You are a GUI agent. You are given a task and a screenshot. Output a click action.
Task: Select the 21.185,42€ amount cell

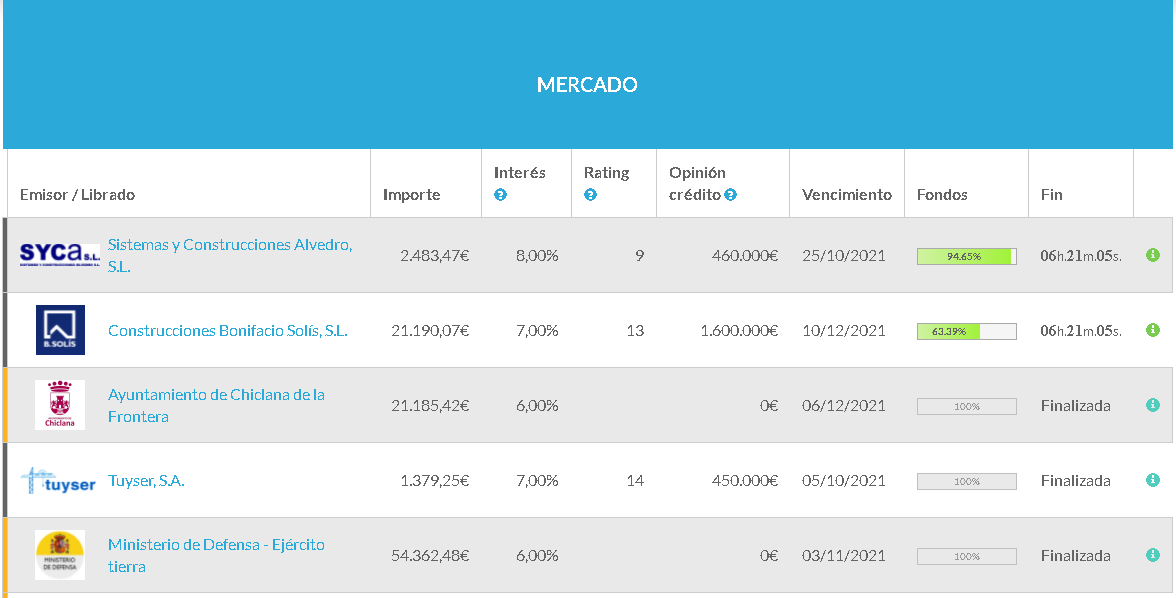click(x=430, y=406)
